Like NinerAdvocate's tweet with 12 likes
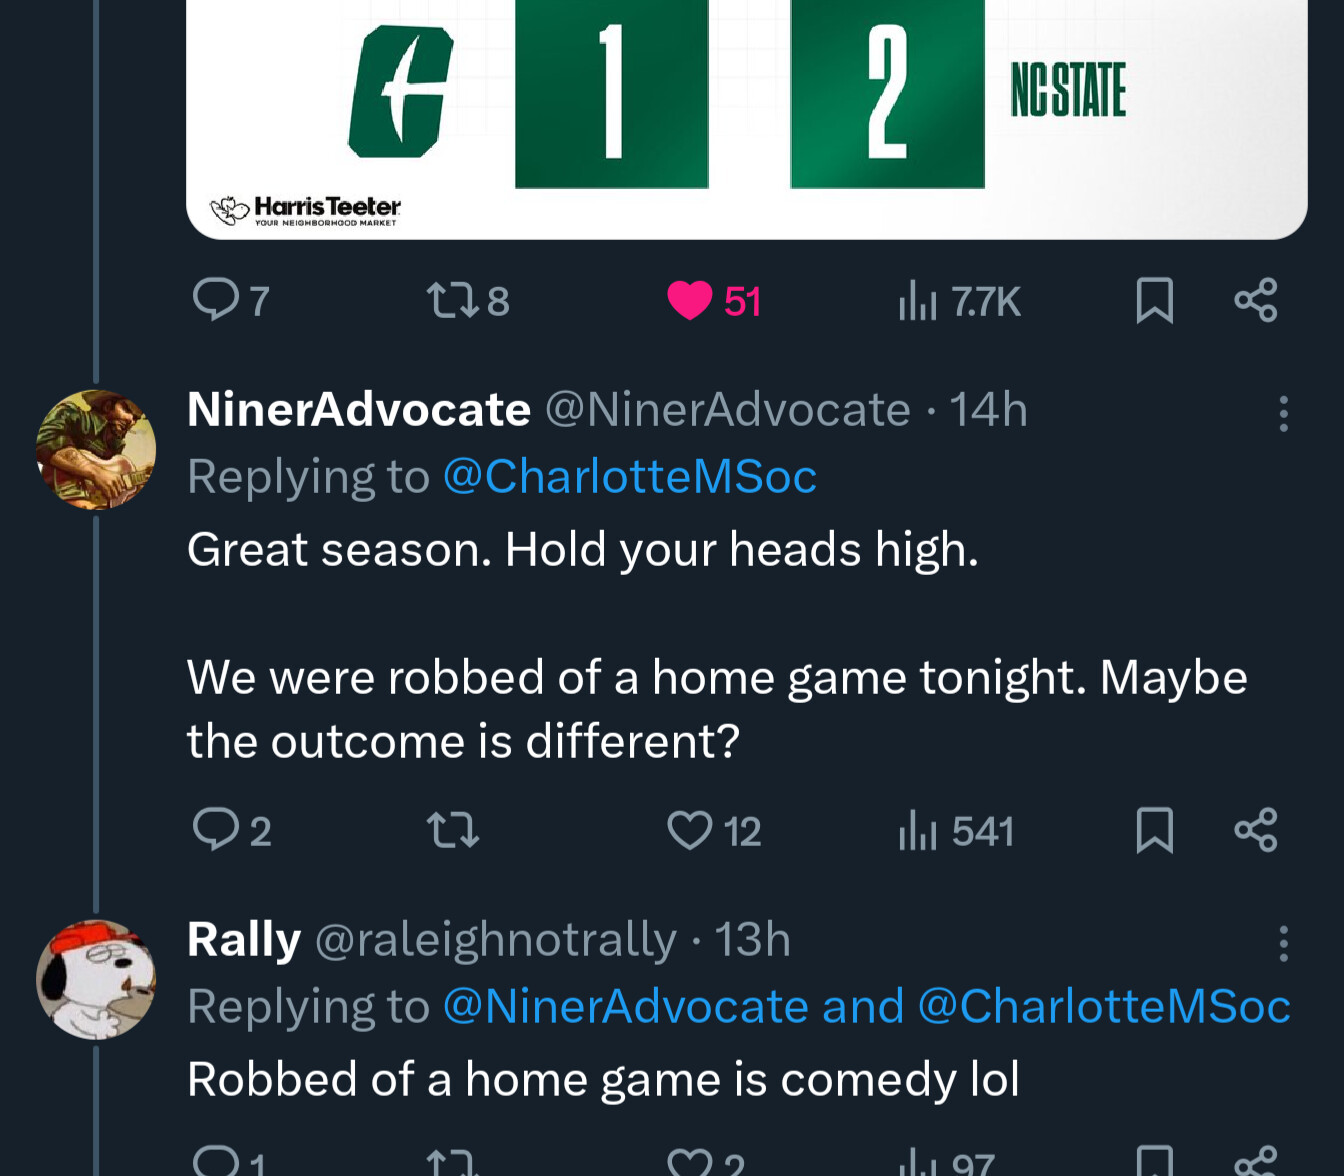Image resolution: width=1344 pixels, height=1176 pixels. coord(690,830)
